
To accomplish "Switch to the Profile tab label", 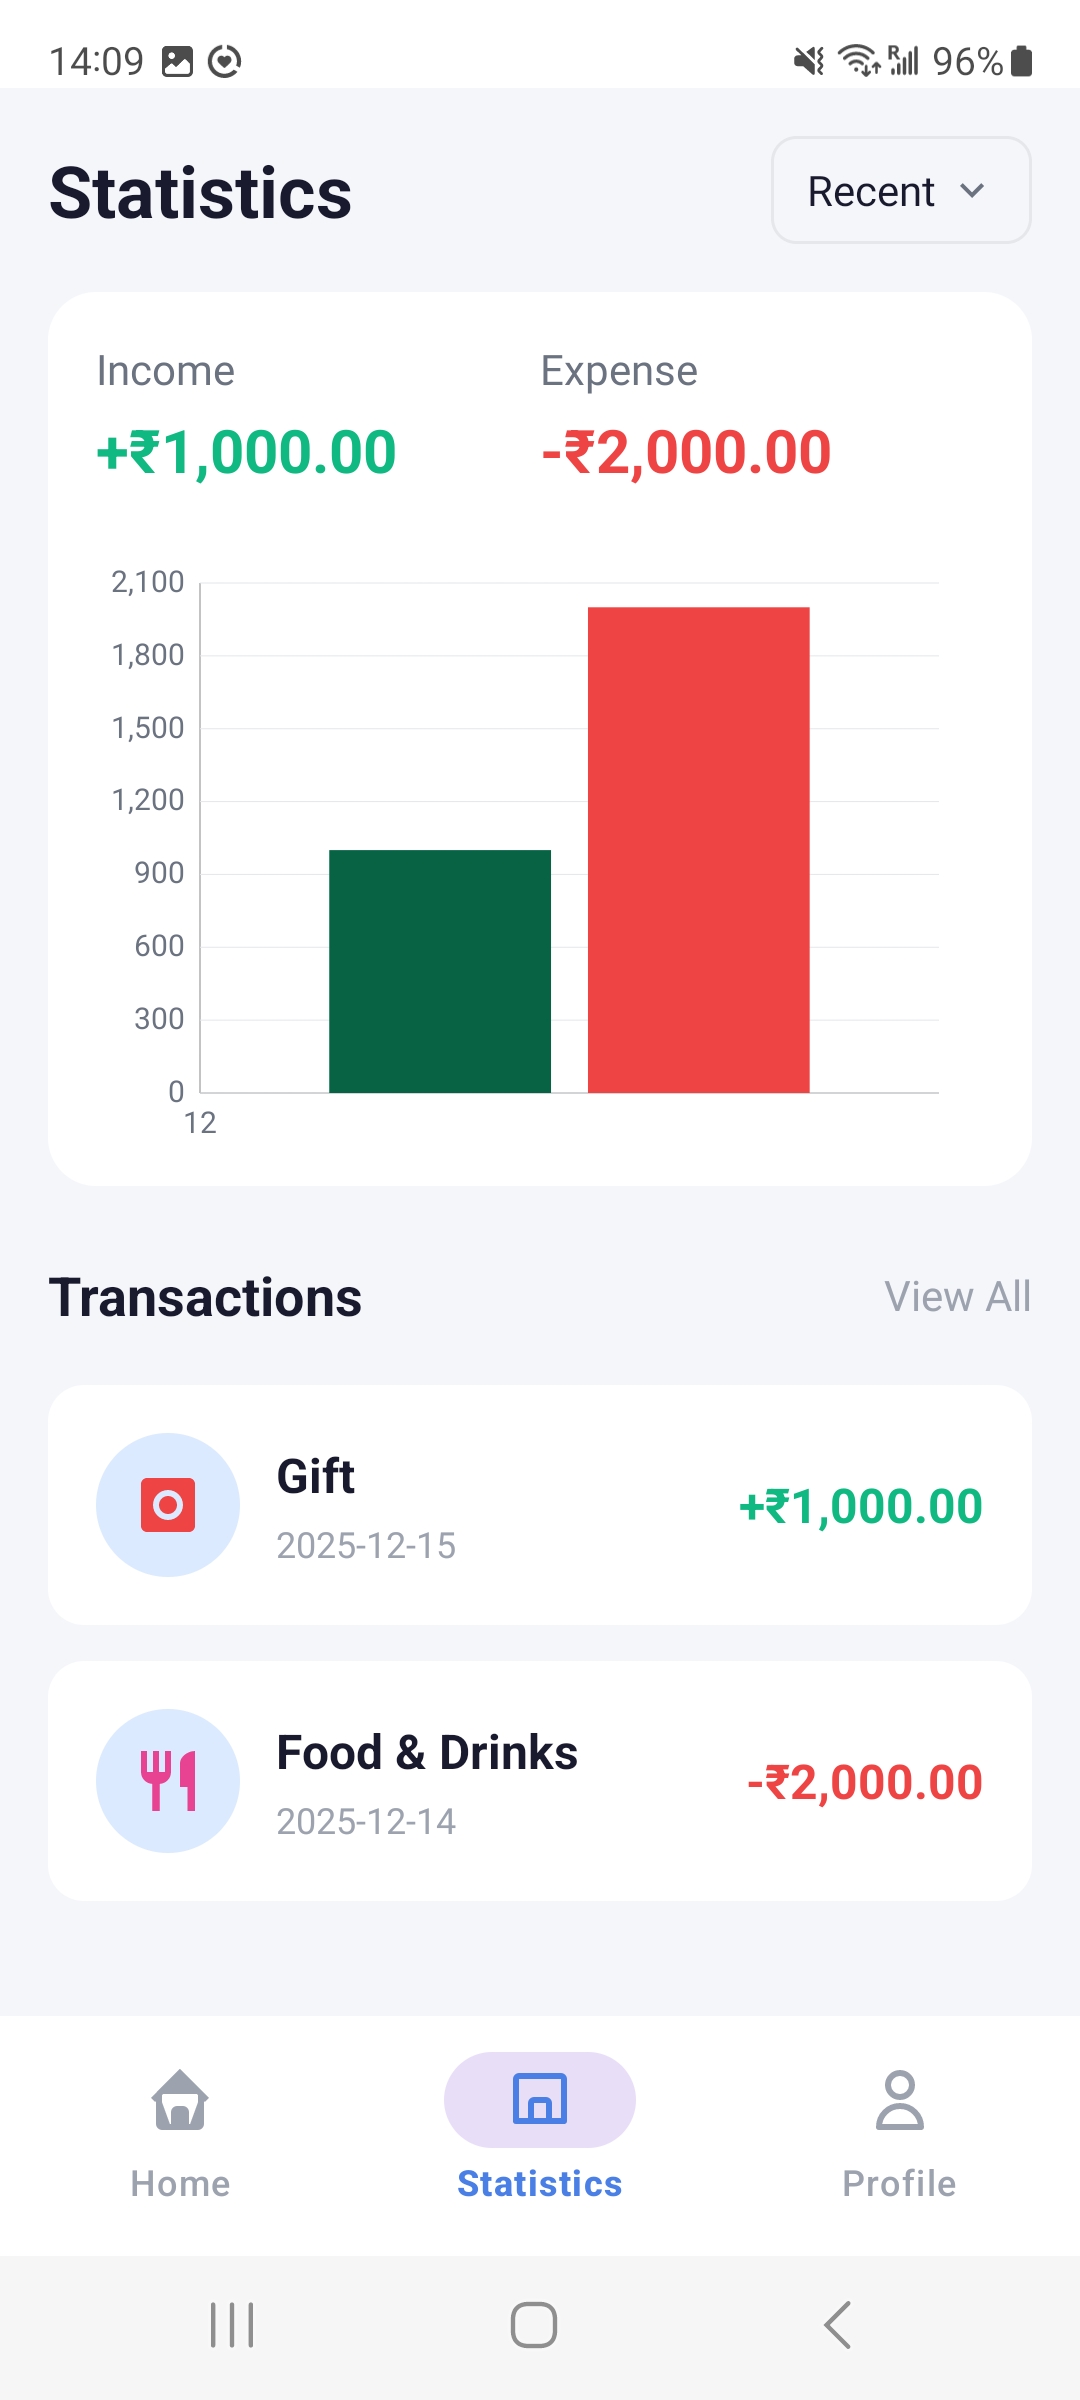I will tap(899, 2184).
